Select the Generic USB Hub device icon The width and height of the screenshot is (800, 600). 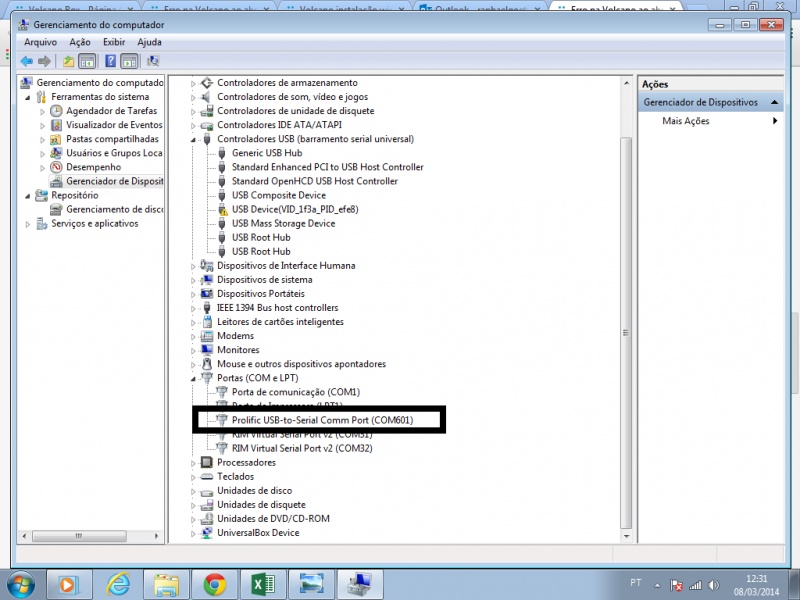222,153
